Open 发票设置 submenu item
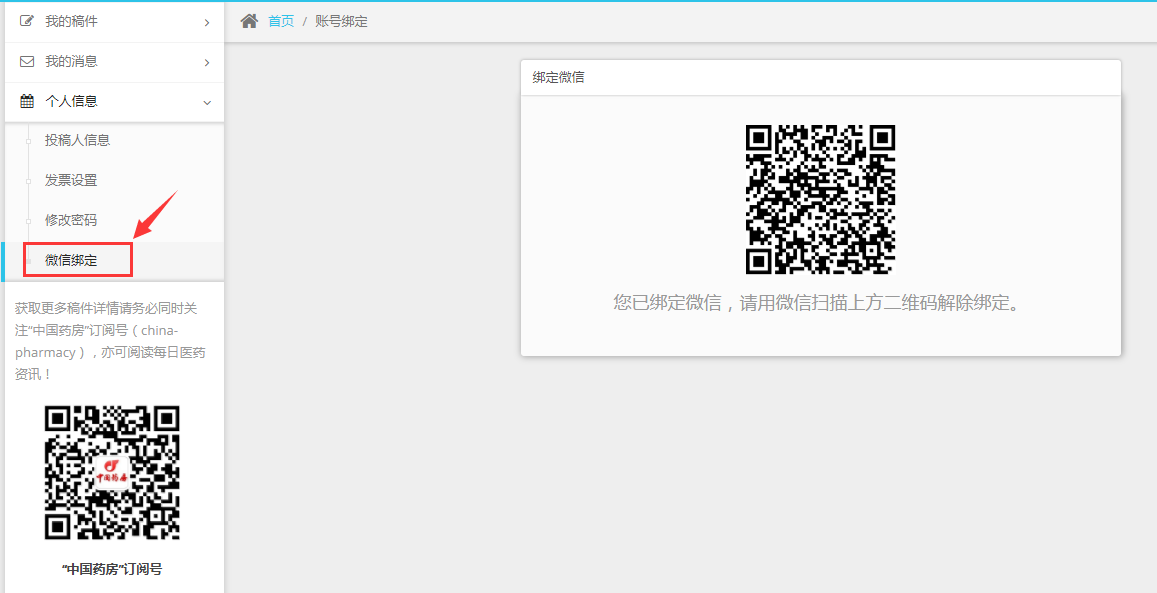This screenshot has width=1157, height=593. [x=71, y=180]
